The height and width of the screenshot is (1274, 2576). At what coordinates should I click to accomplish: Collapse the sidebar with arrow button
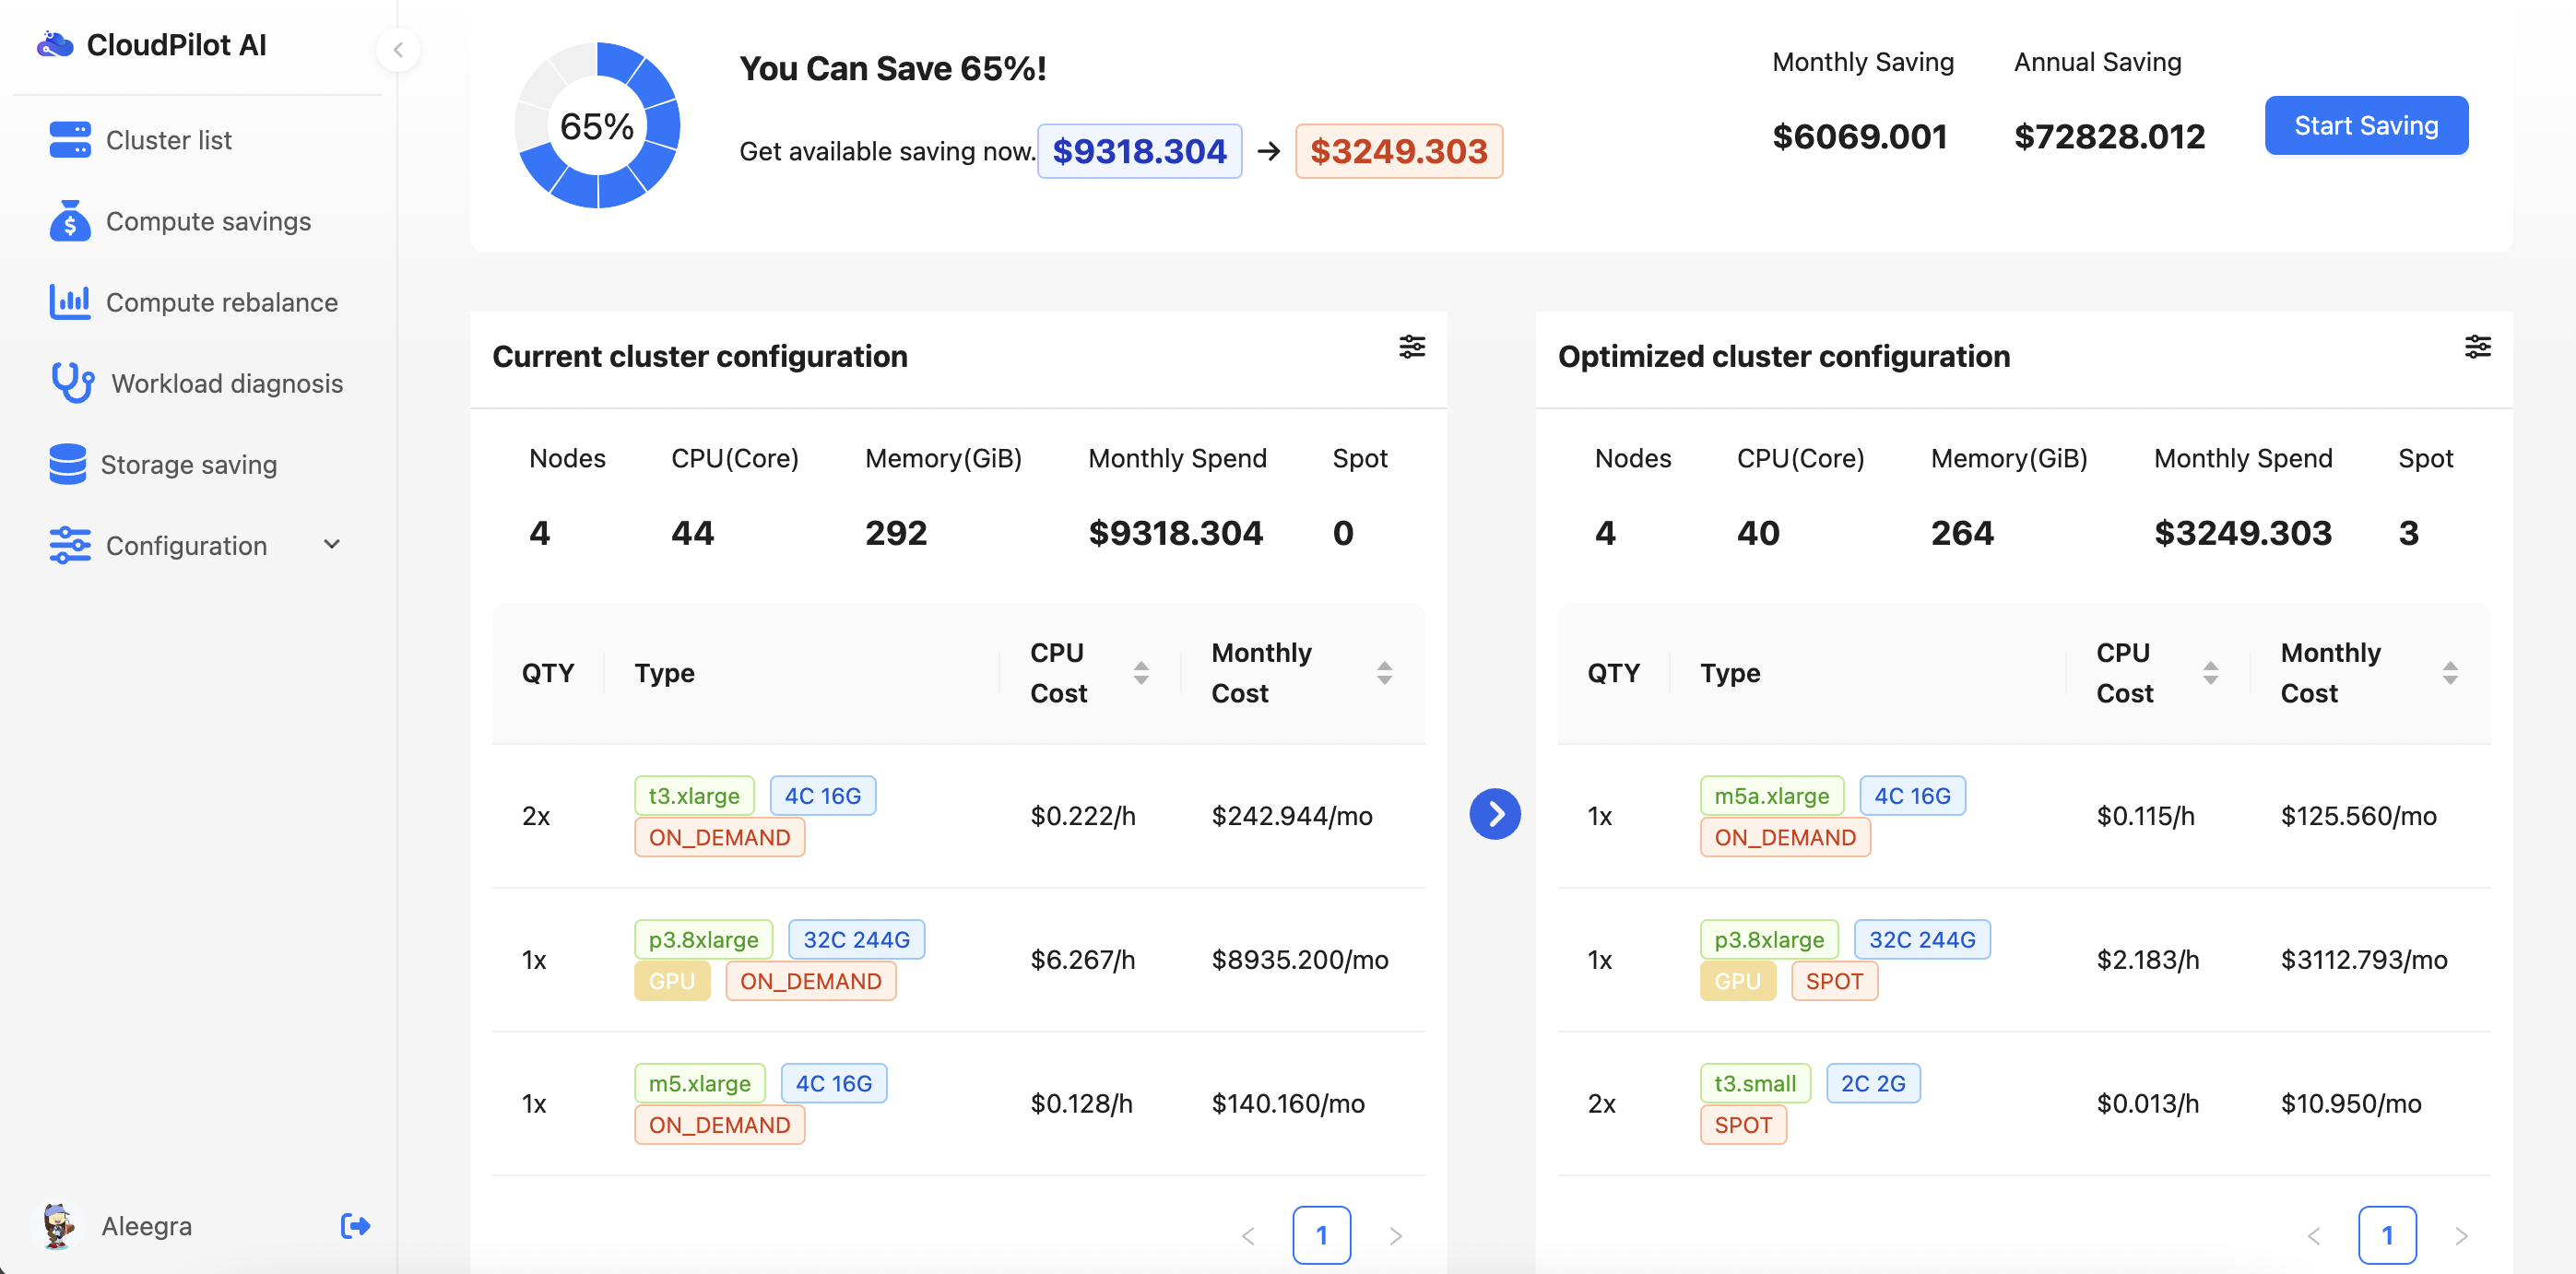pos(398,49)
